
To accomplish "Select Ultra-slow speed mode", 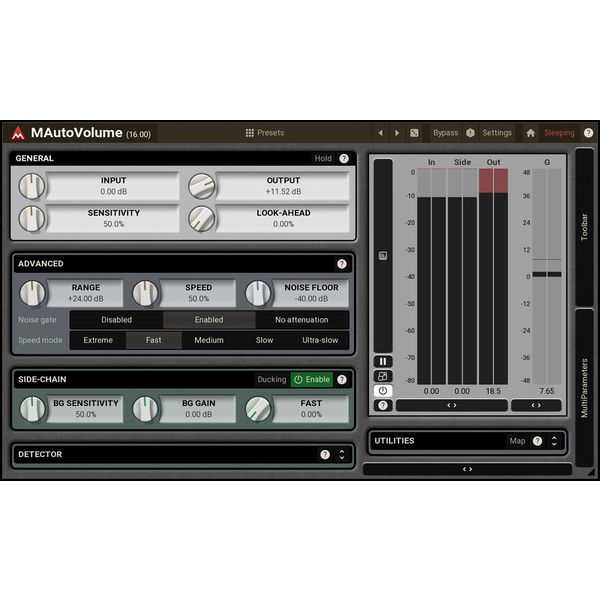I will pyautogui.click(x=320, y=340).
